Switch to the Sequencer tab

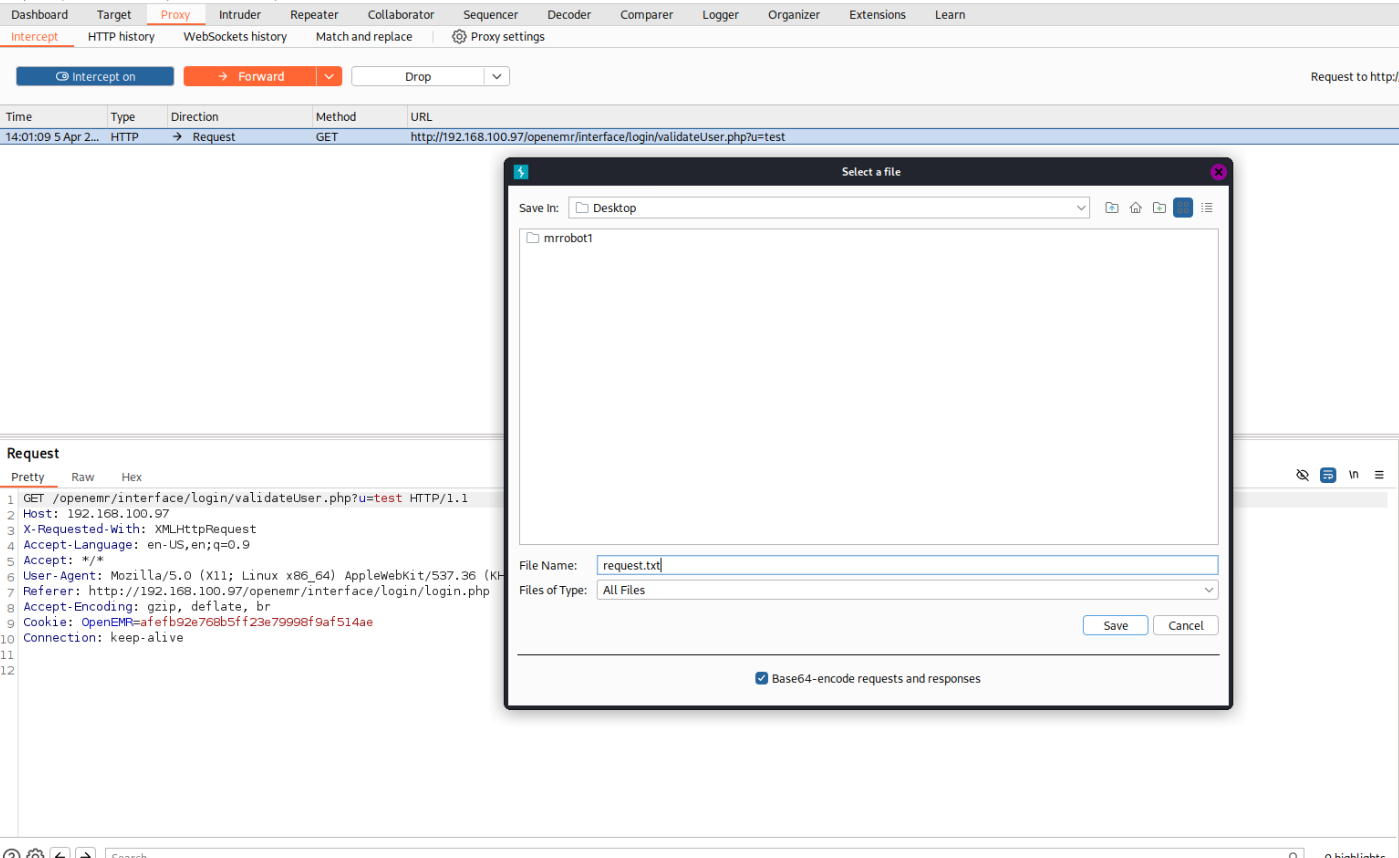click(491, 15)
